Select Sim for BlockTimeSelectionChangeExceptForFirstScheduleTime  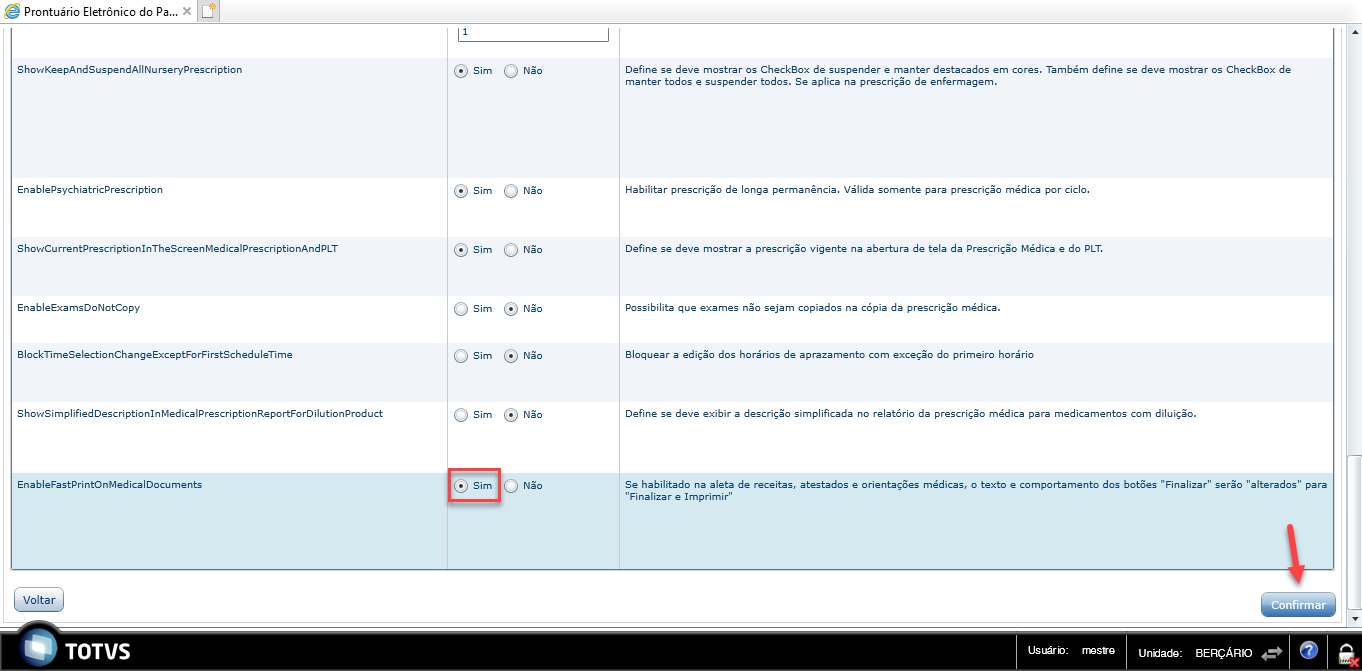click(461, 356)
